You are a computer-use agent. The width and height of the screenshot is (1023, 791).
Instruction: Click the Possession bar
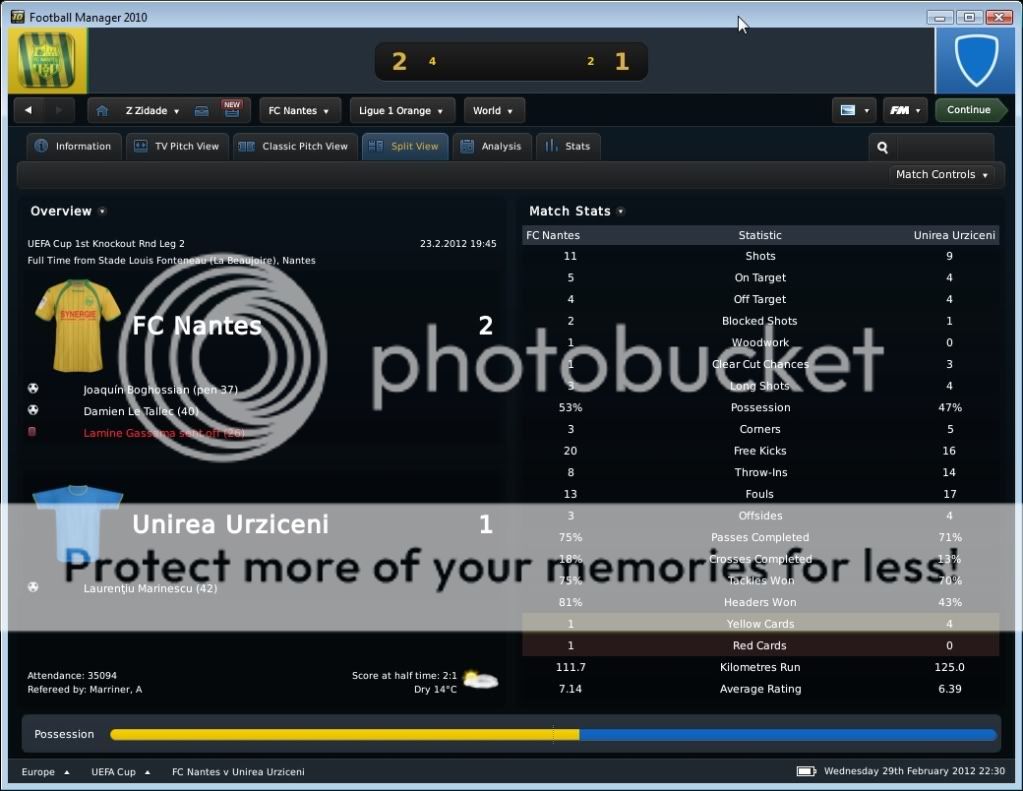tap(552, 735)
